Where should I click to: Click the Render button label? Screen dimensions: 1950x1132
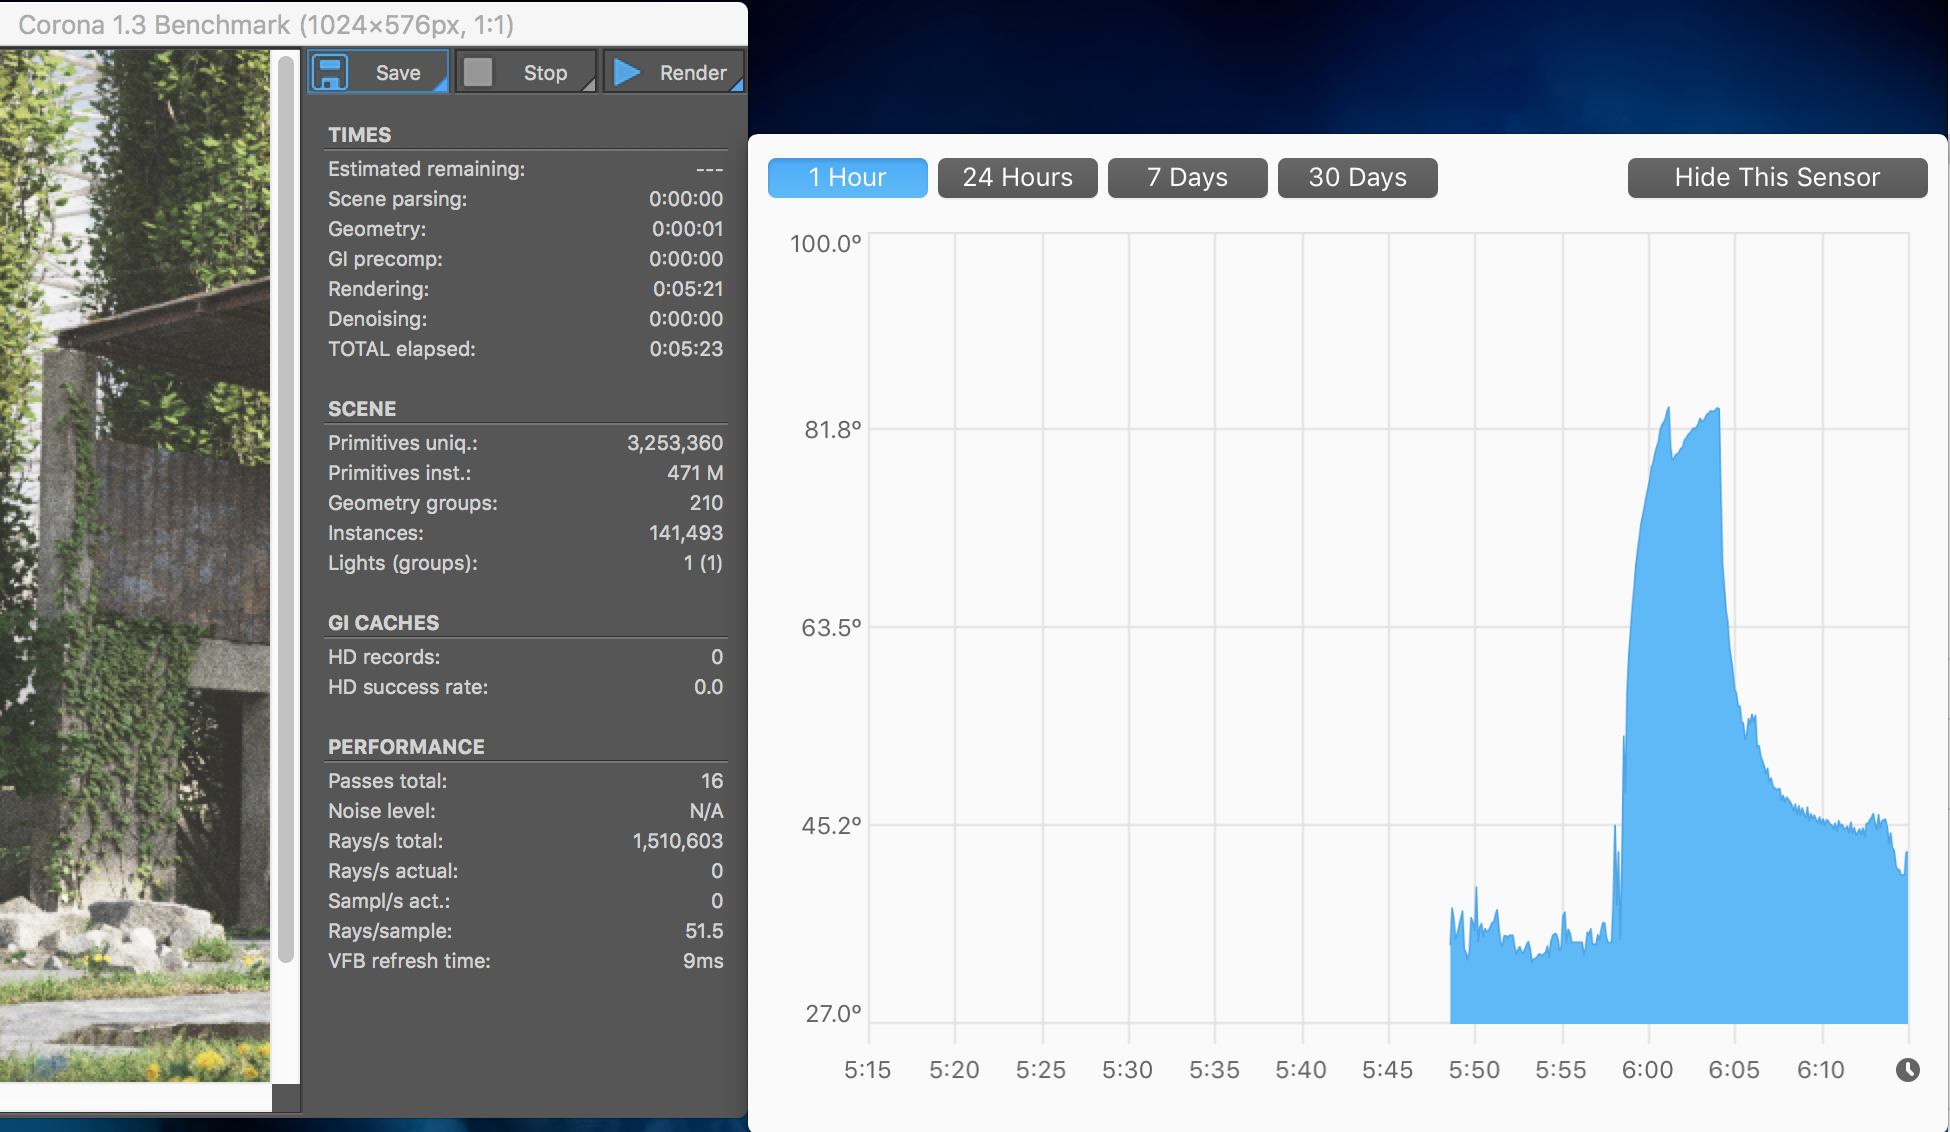pos(693,73)
